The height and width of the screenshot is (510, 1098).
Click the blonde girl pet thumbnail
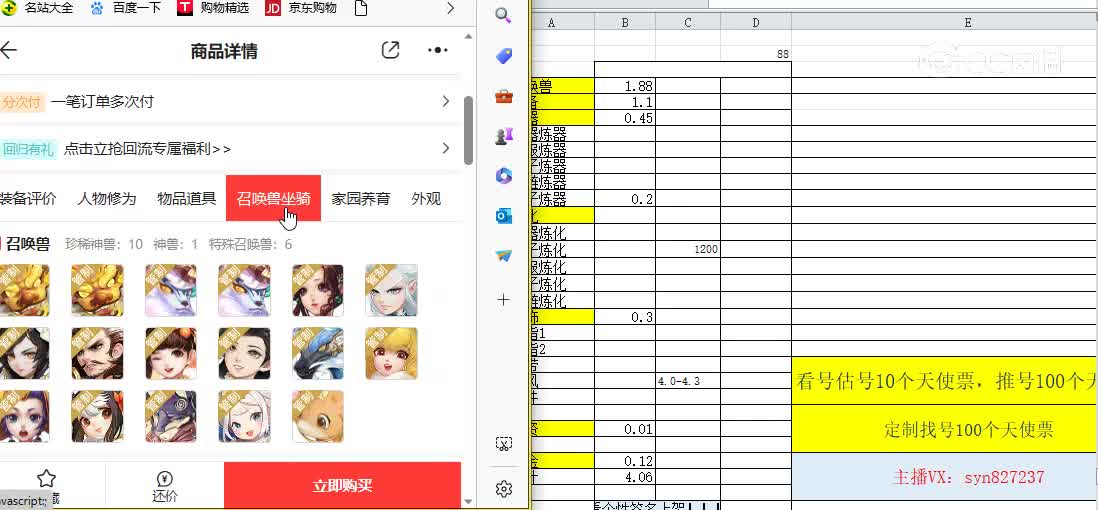[x=391, y=353]
